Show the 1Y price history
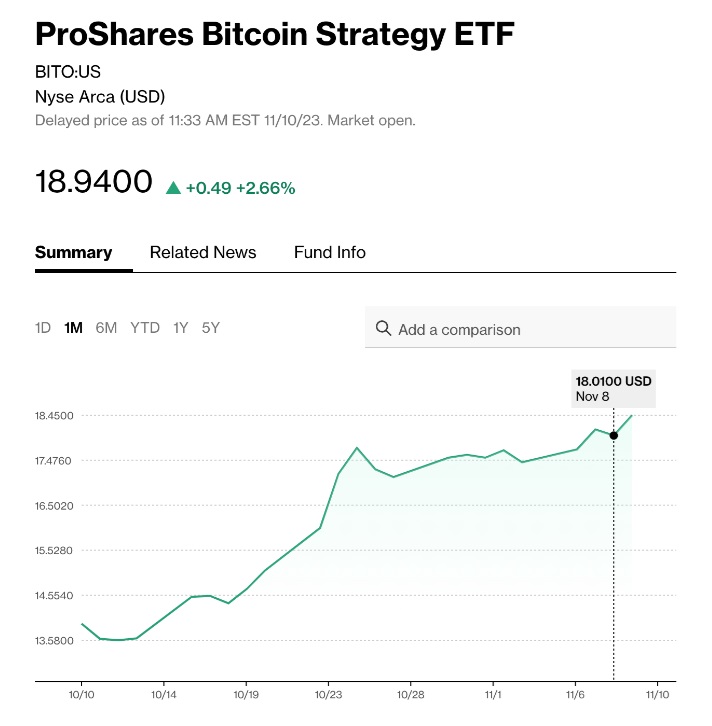712x726 pixels. click(x=180, y=328)
